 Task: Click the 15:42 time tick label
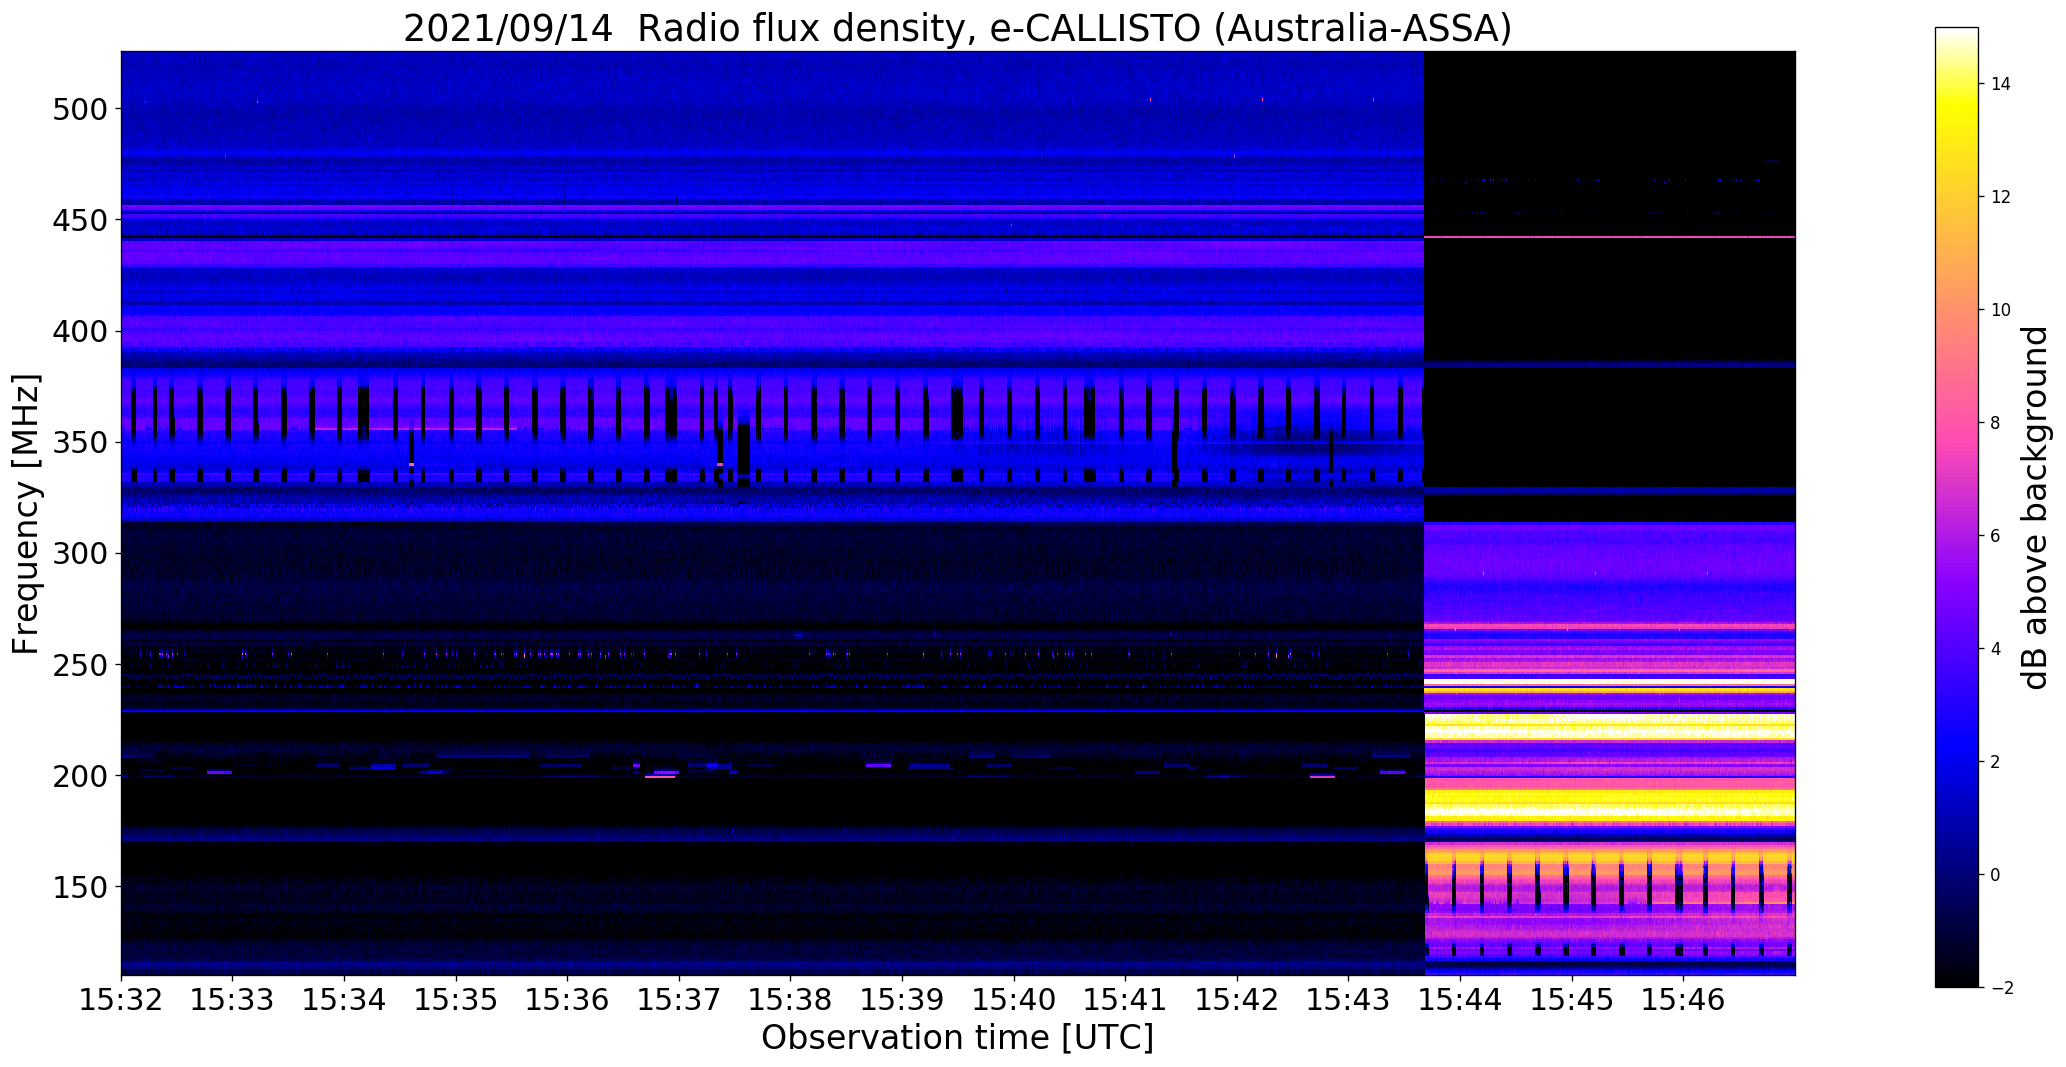pyautogui.click(x=1238, y=999)
